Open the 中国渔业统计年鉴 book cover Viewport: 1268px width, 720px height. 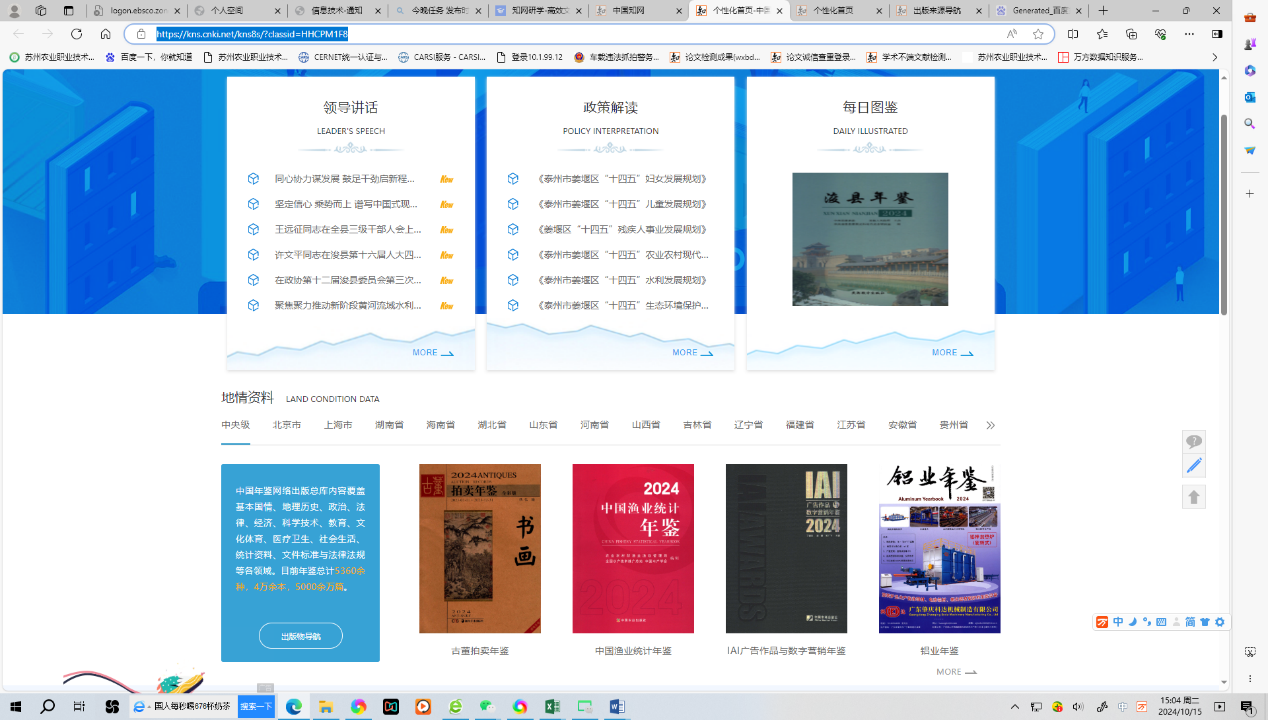[633, 548]
